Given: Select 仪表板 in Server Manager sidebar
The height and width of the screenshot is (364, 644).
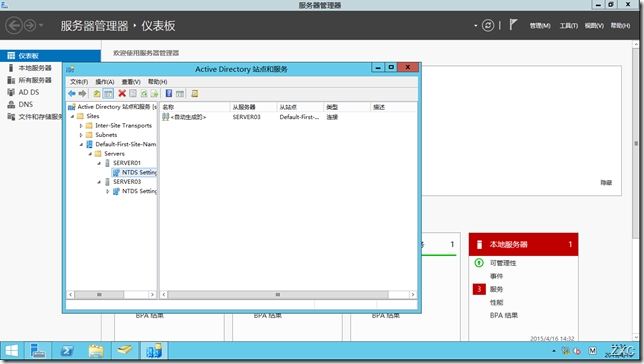Looking at the screenshot, I should tap(50, 55).
